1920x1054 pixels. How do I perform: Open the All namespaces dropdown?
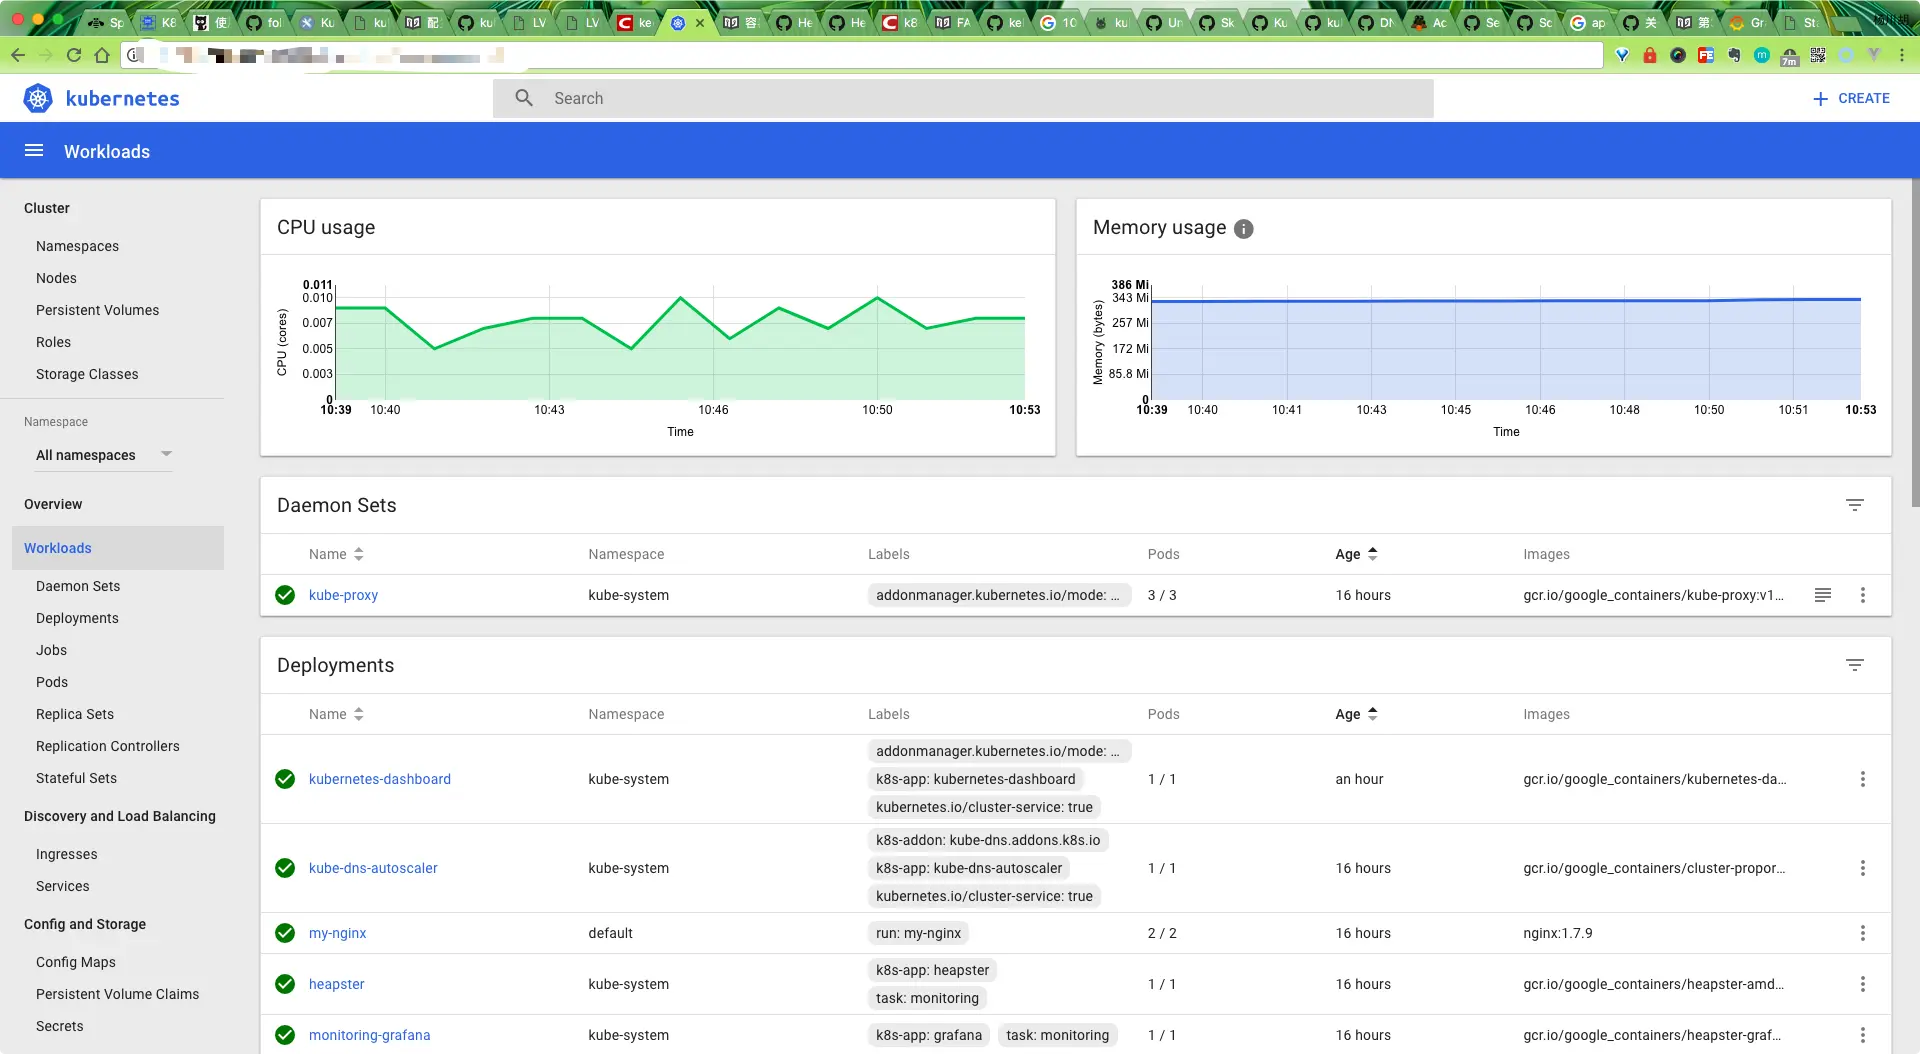pyautogui.click(x=103, y=455)
